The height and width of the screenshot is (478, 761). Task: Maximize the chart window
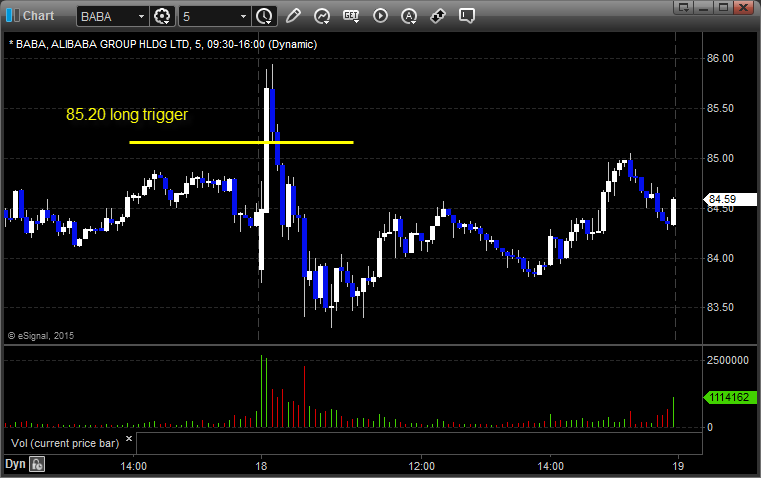[723, 7]
